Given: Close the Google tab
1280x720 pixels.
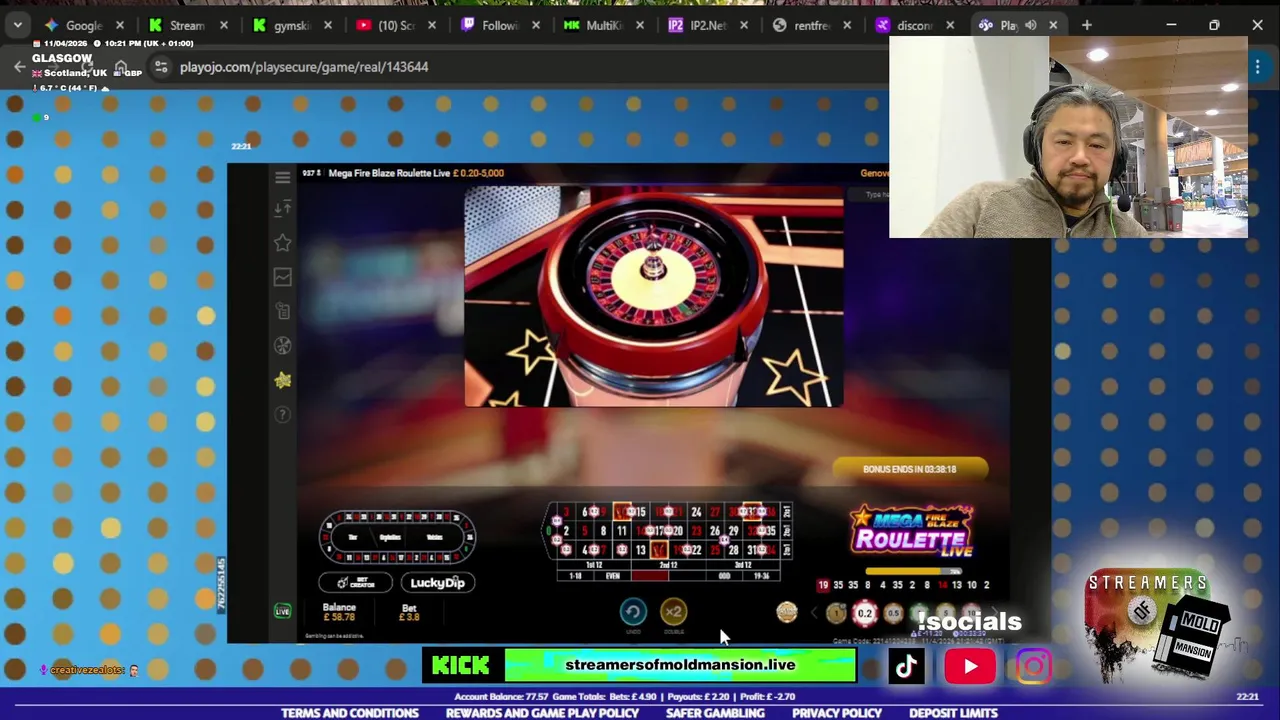Looking at the screenshot, I should click(120, 25).
